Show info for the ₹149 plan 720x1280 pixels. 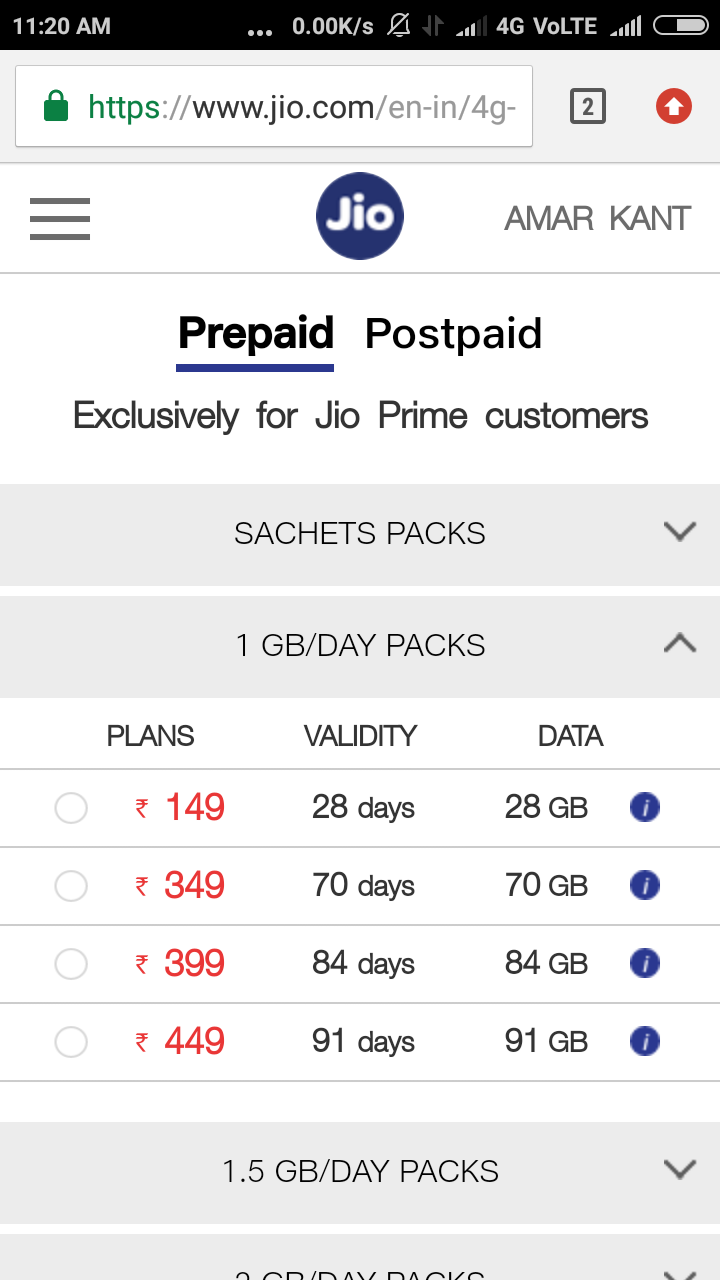645,807
